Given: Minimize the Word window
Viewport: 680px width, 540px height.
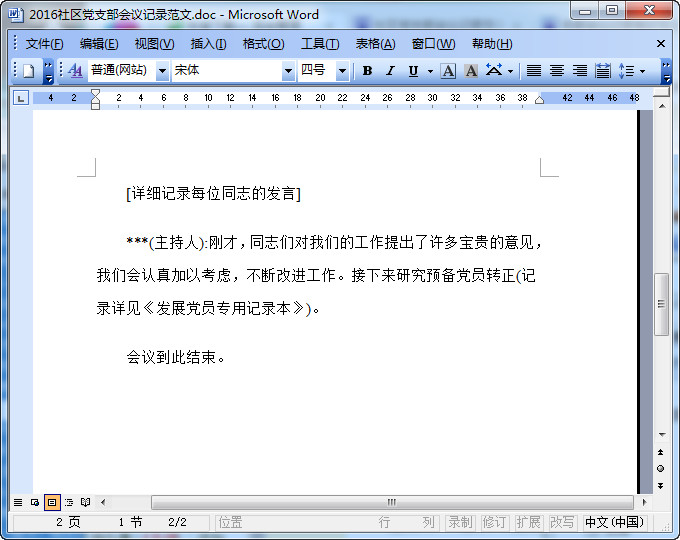Looking at the screenshot, I should (x=584, y=11).
